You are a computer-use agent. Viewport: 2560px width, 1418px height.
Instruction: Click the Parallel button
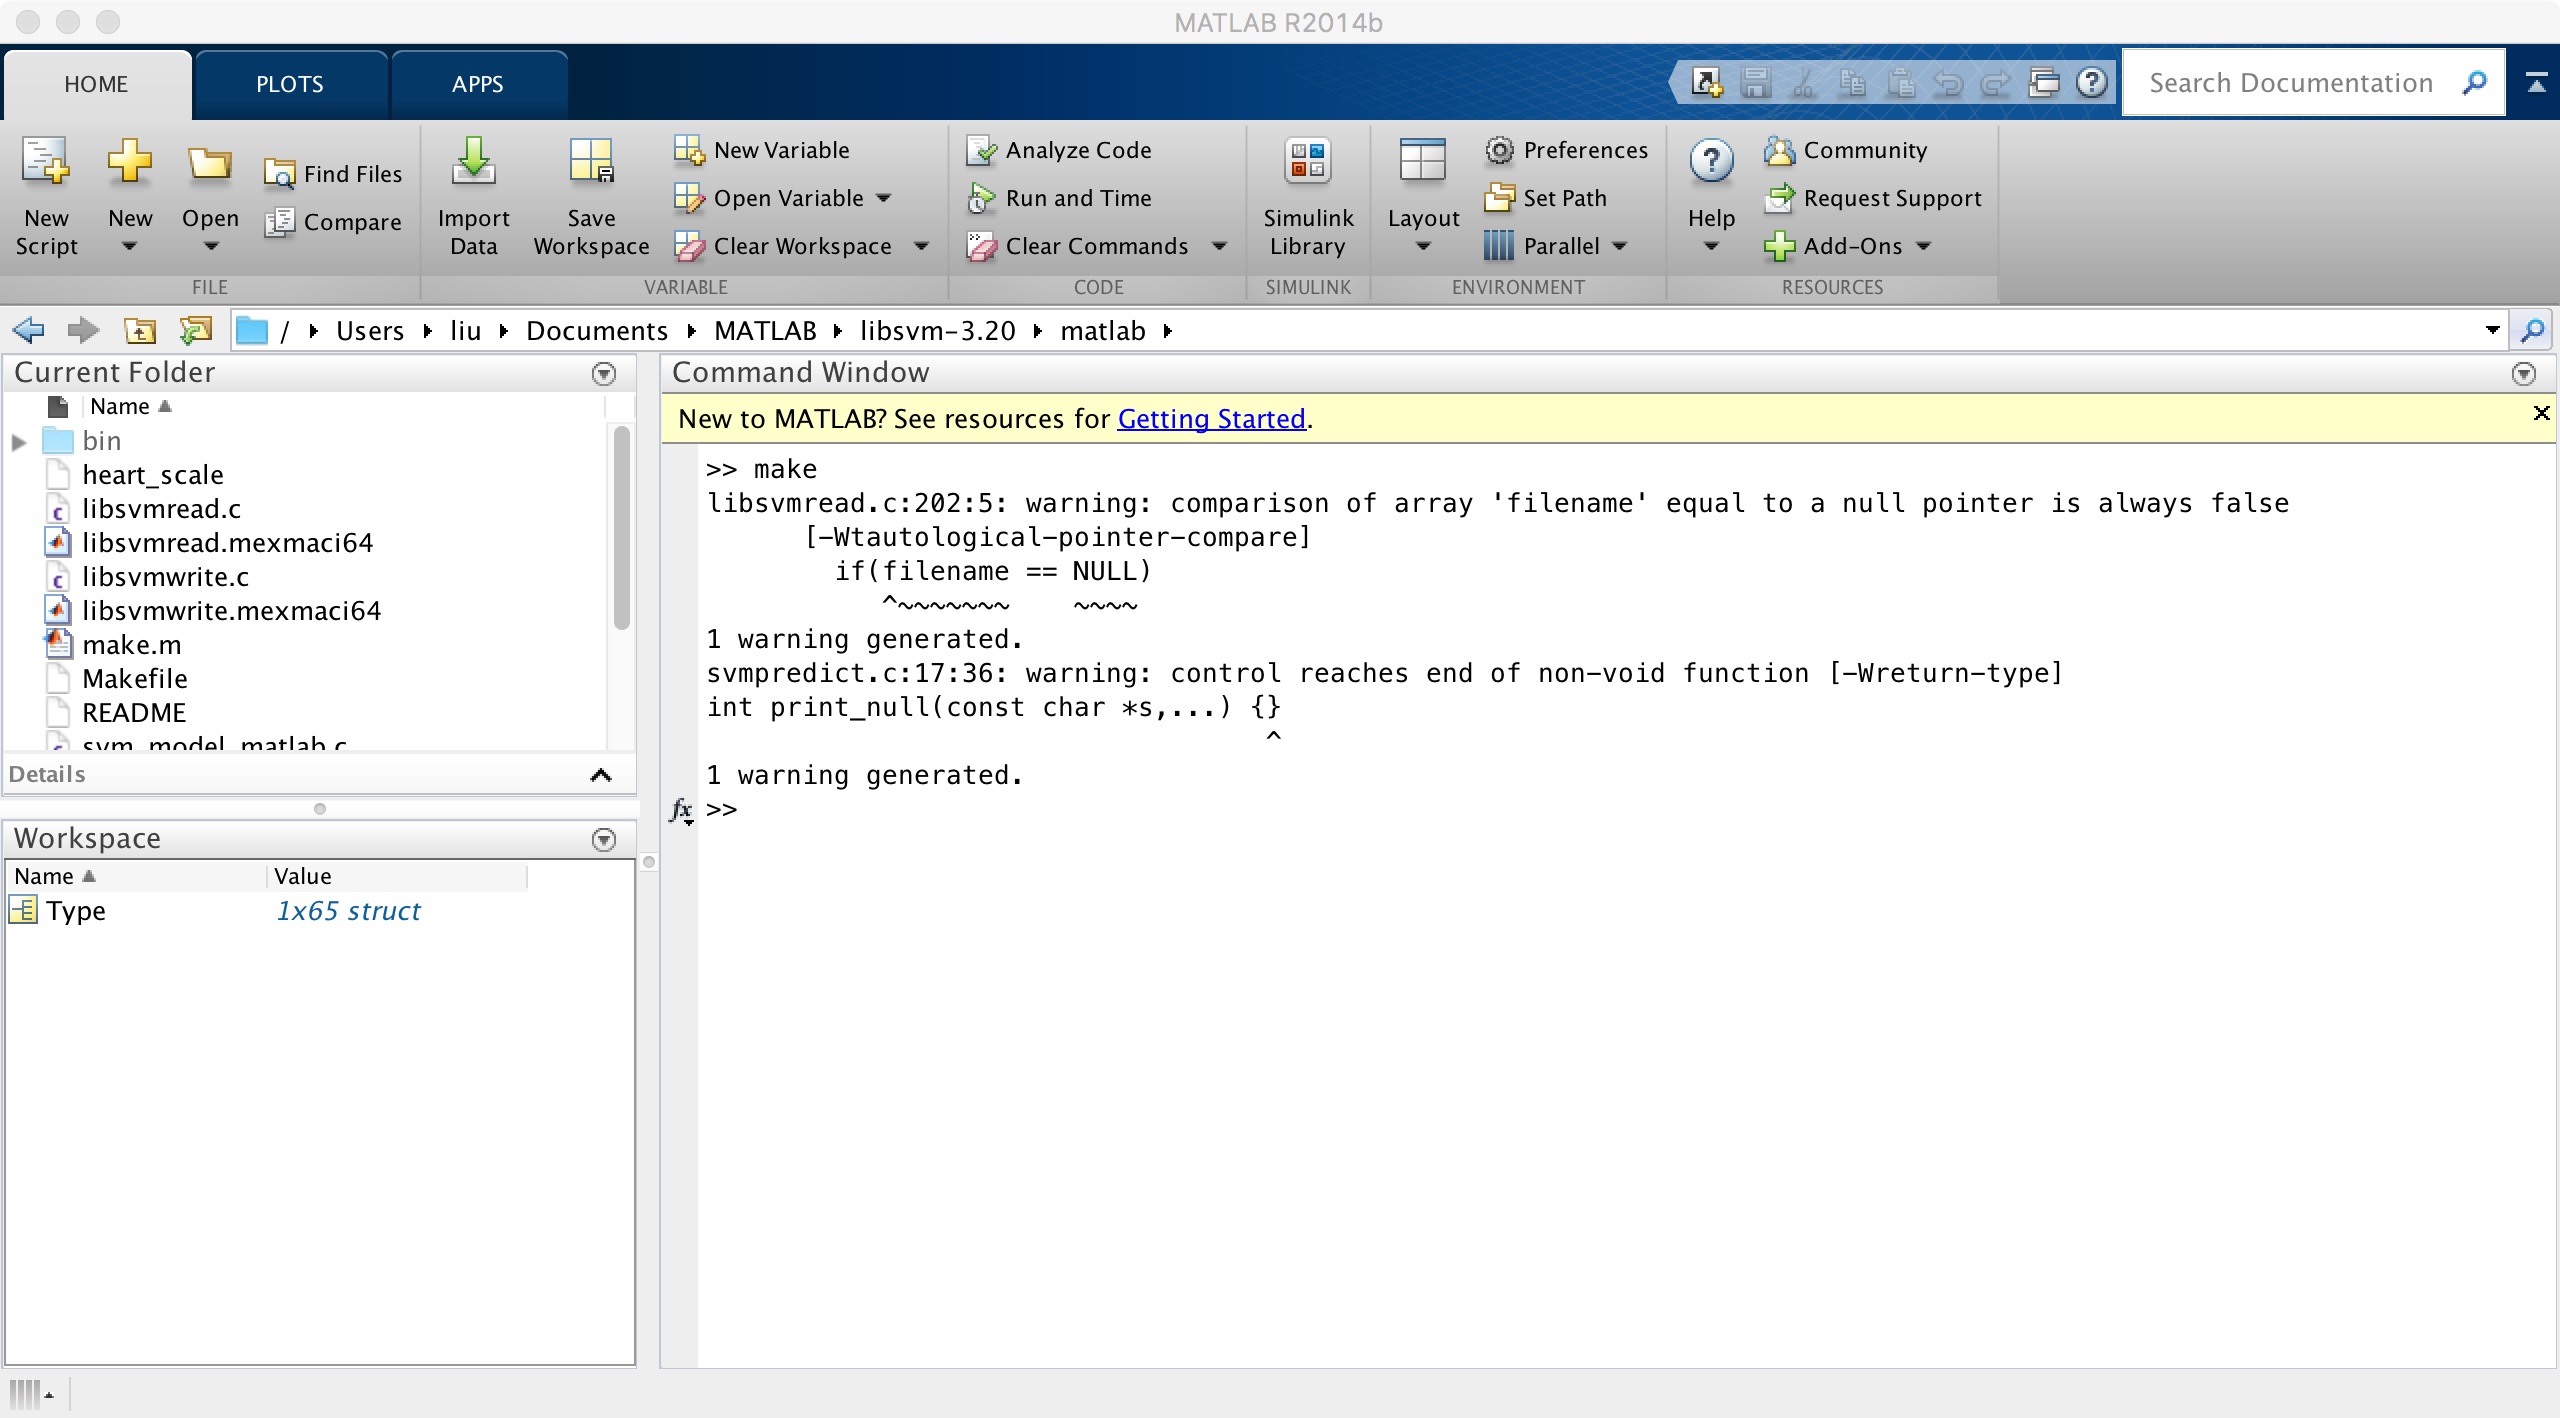click(x=1542, y=246)
